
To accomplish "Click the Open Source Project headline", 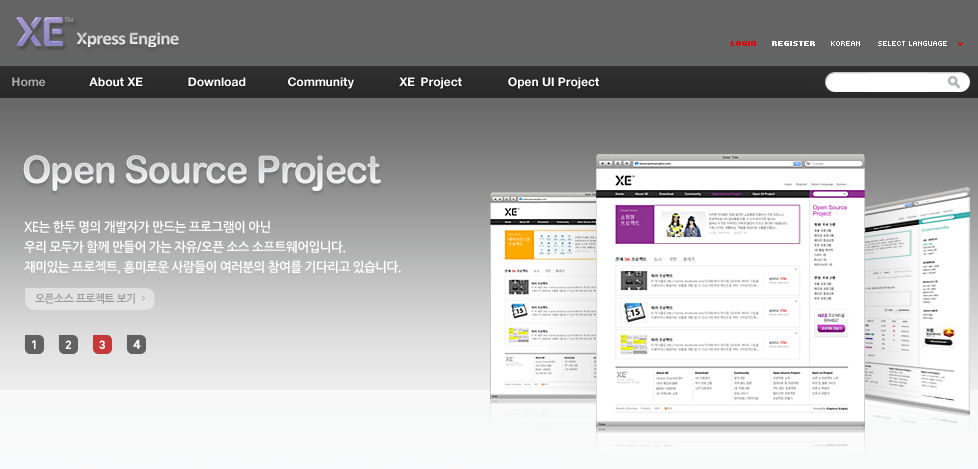I will pos(201,170).
